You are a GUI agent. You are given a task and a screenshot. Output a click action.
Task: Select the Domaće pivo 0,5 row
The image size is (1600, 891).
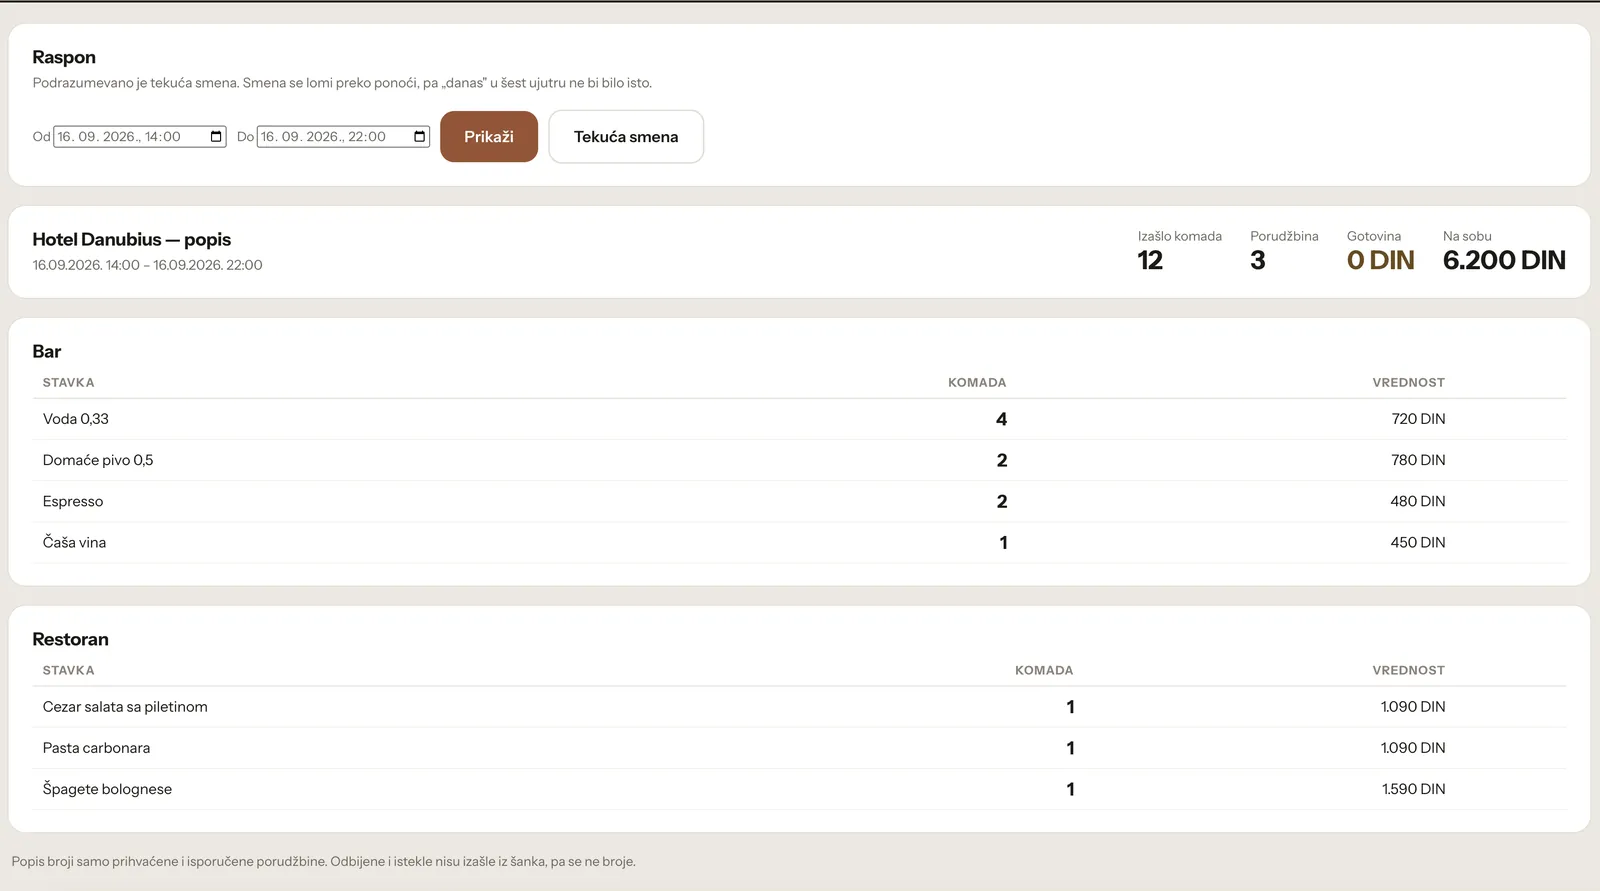(x=799, y=460)
